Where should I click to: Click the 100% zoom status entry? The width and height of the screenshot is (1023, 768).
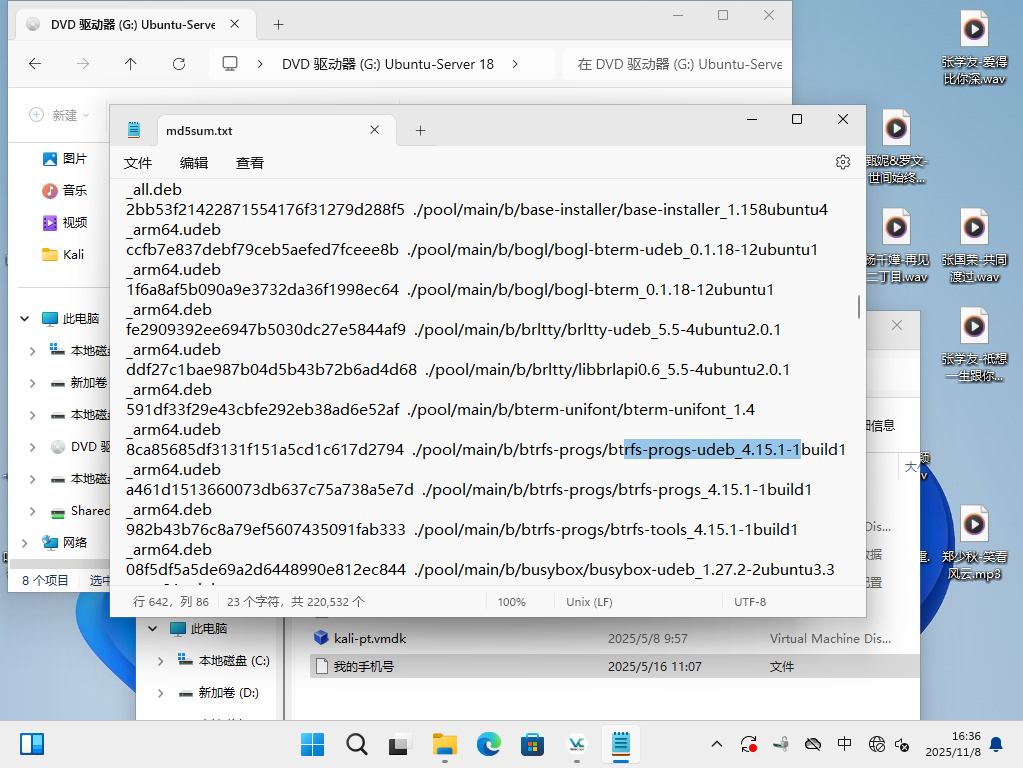point(512,602)
